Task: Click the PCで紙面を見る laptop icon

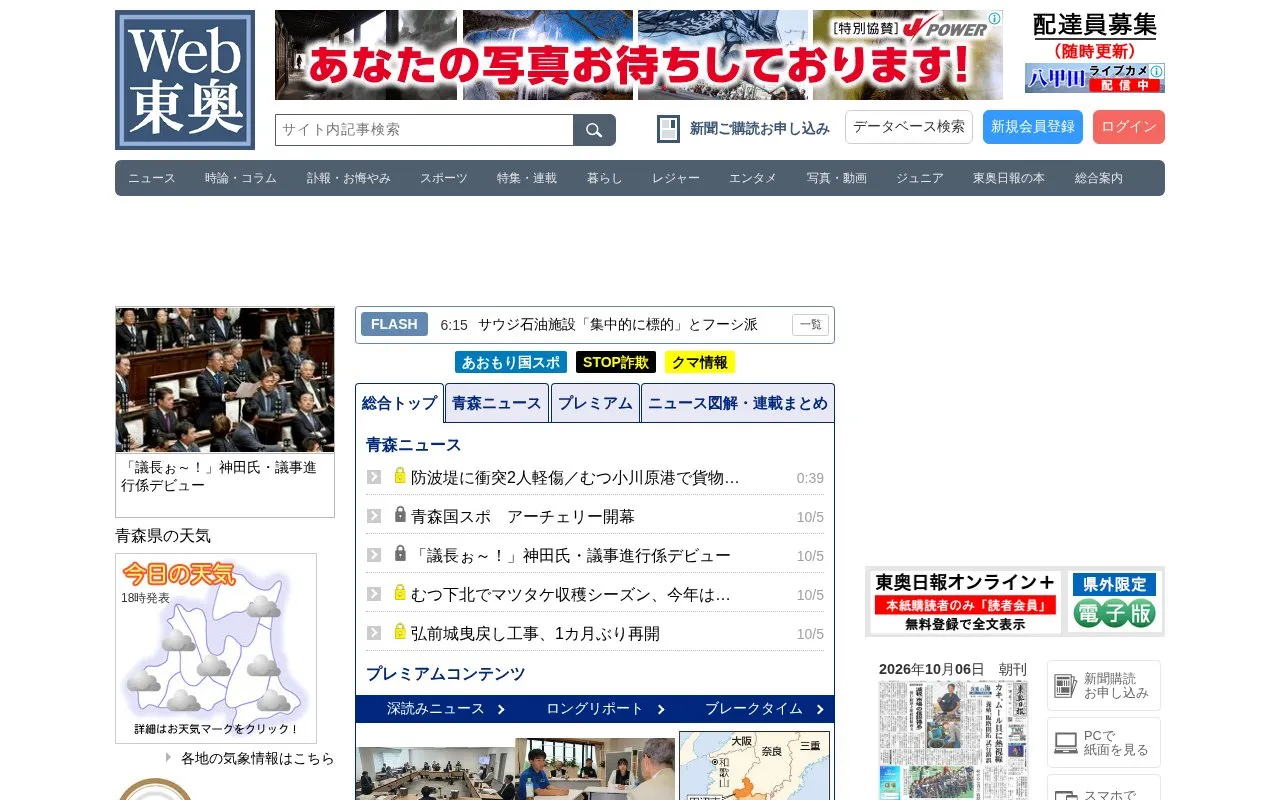Action: click(x=1066, y=743)
